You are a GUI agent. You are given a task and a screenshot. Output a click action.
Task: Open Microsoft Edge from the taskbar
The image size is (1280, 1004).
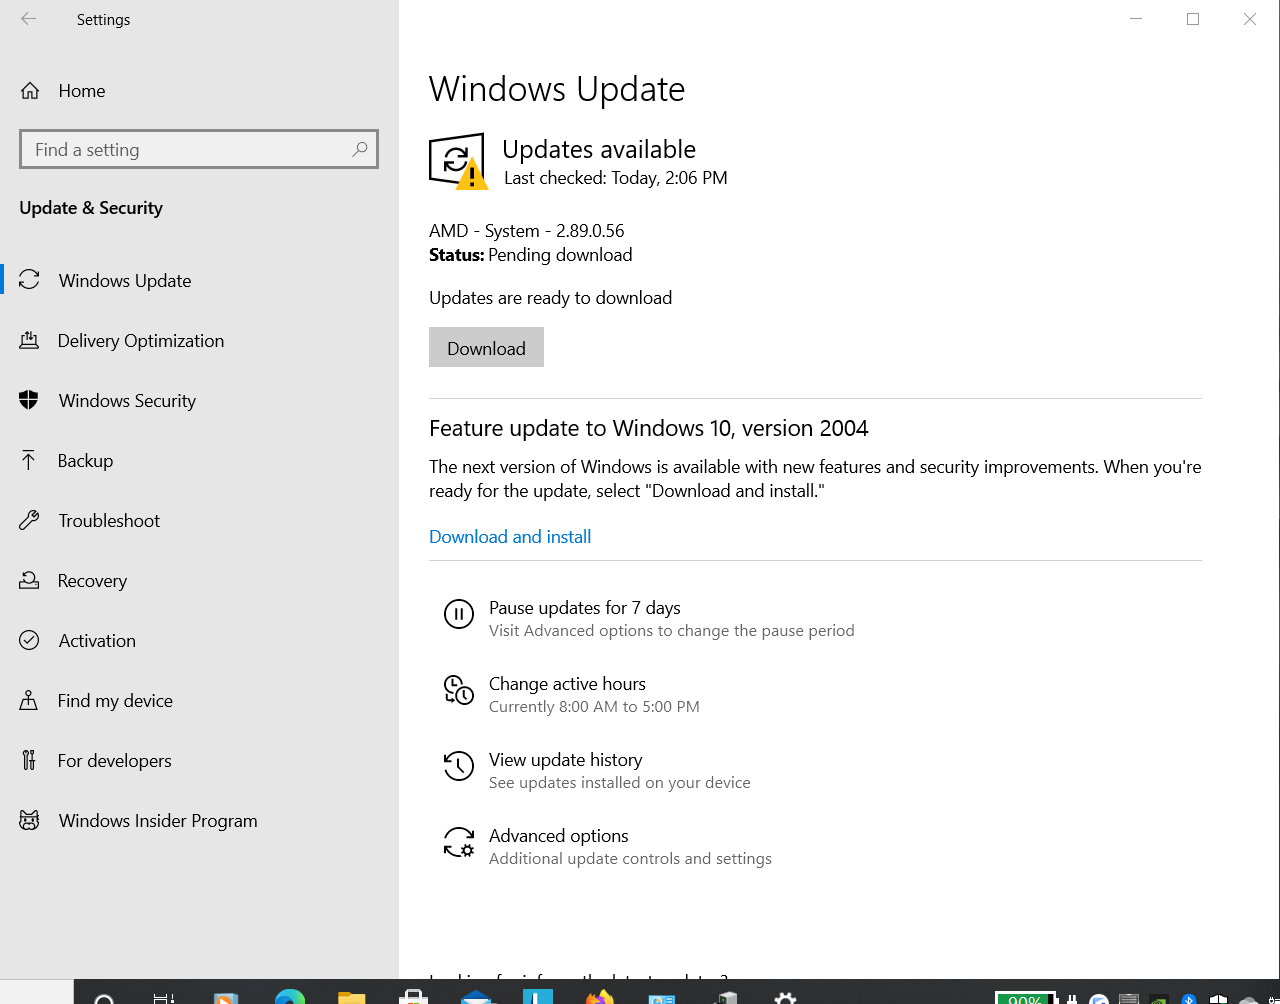click(x=290, y=997)
